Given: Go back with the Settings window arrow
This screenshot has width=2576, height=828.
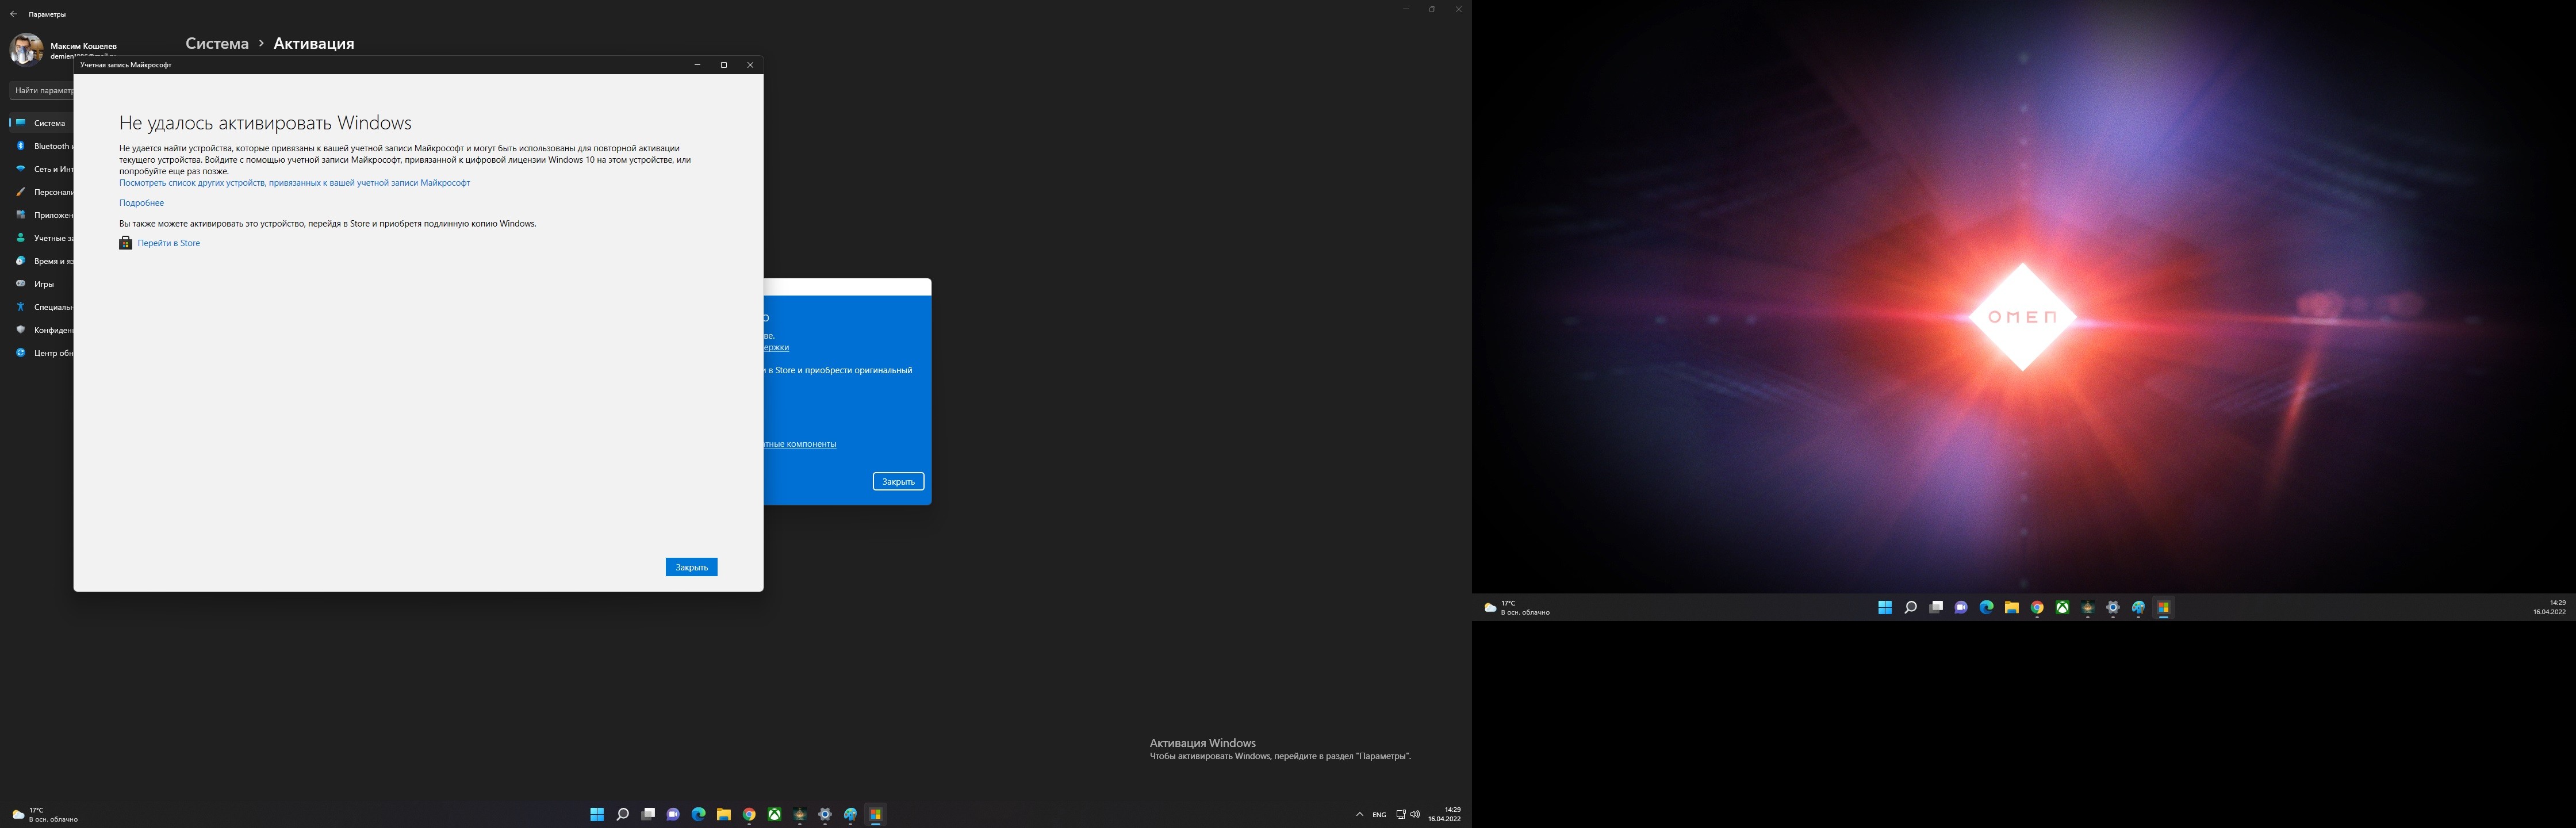Looking at the screenshot, I should point(13,14).
